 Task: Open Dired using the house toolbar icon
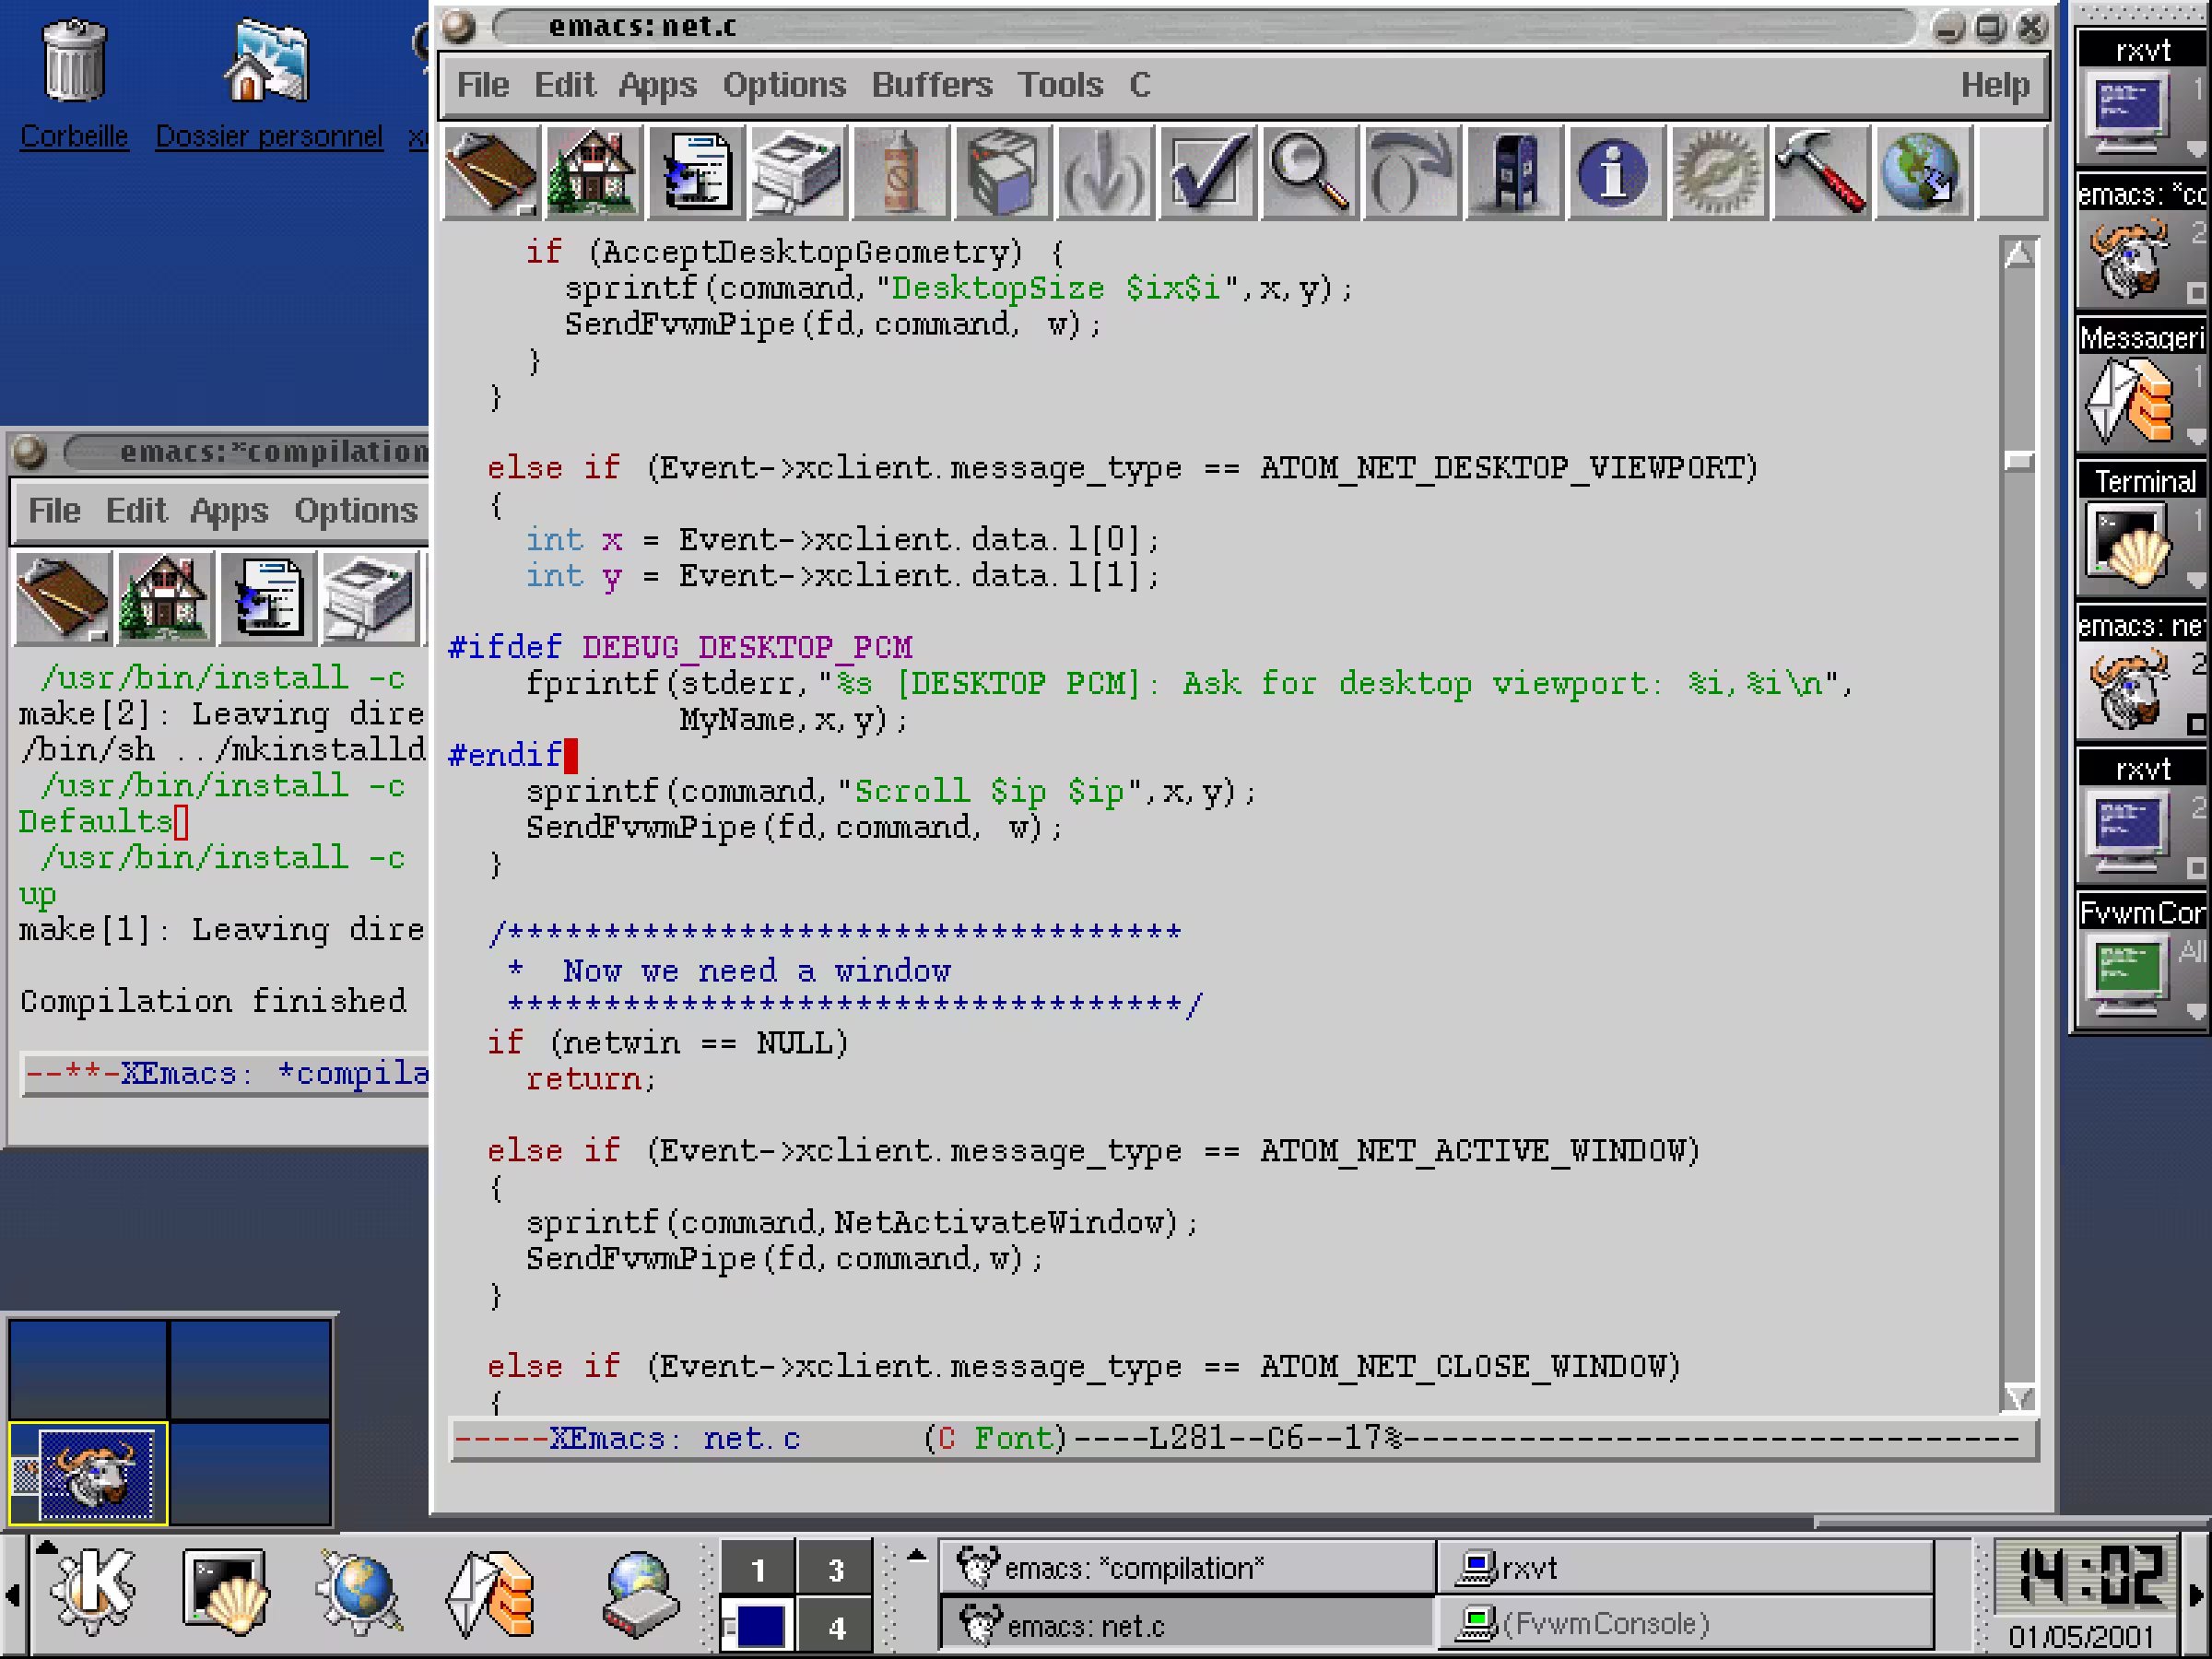tap(592, 172)
